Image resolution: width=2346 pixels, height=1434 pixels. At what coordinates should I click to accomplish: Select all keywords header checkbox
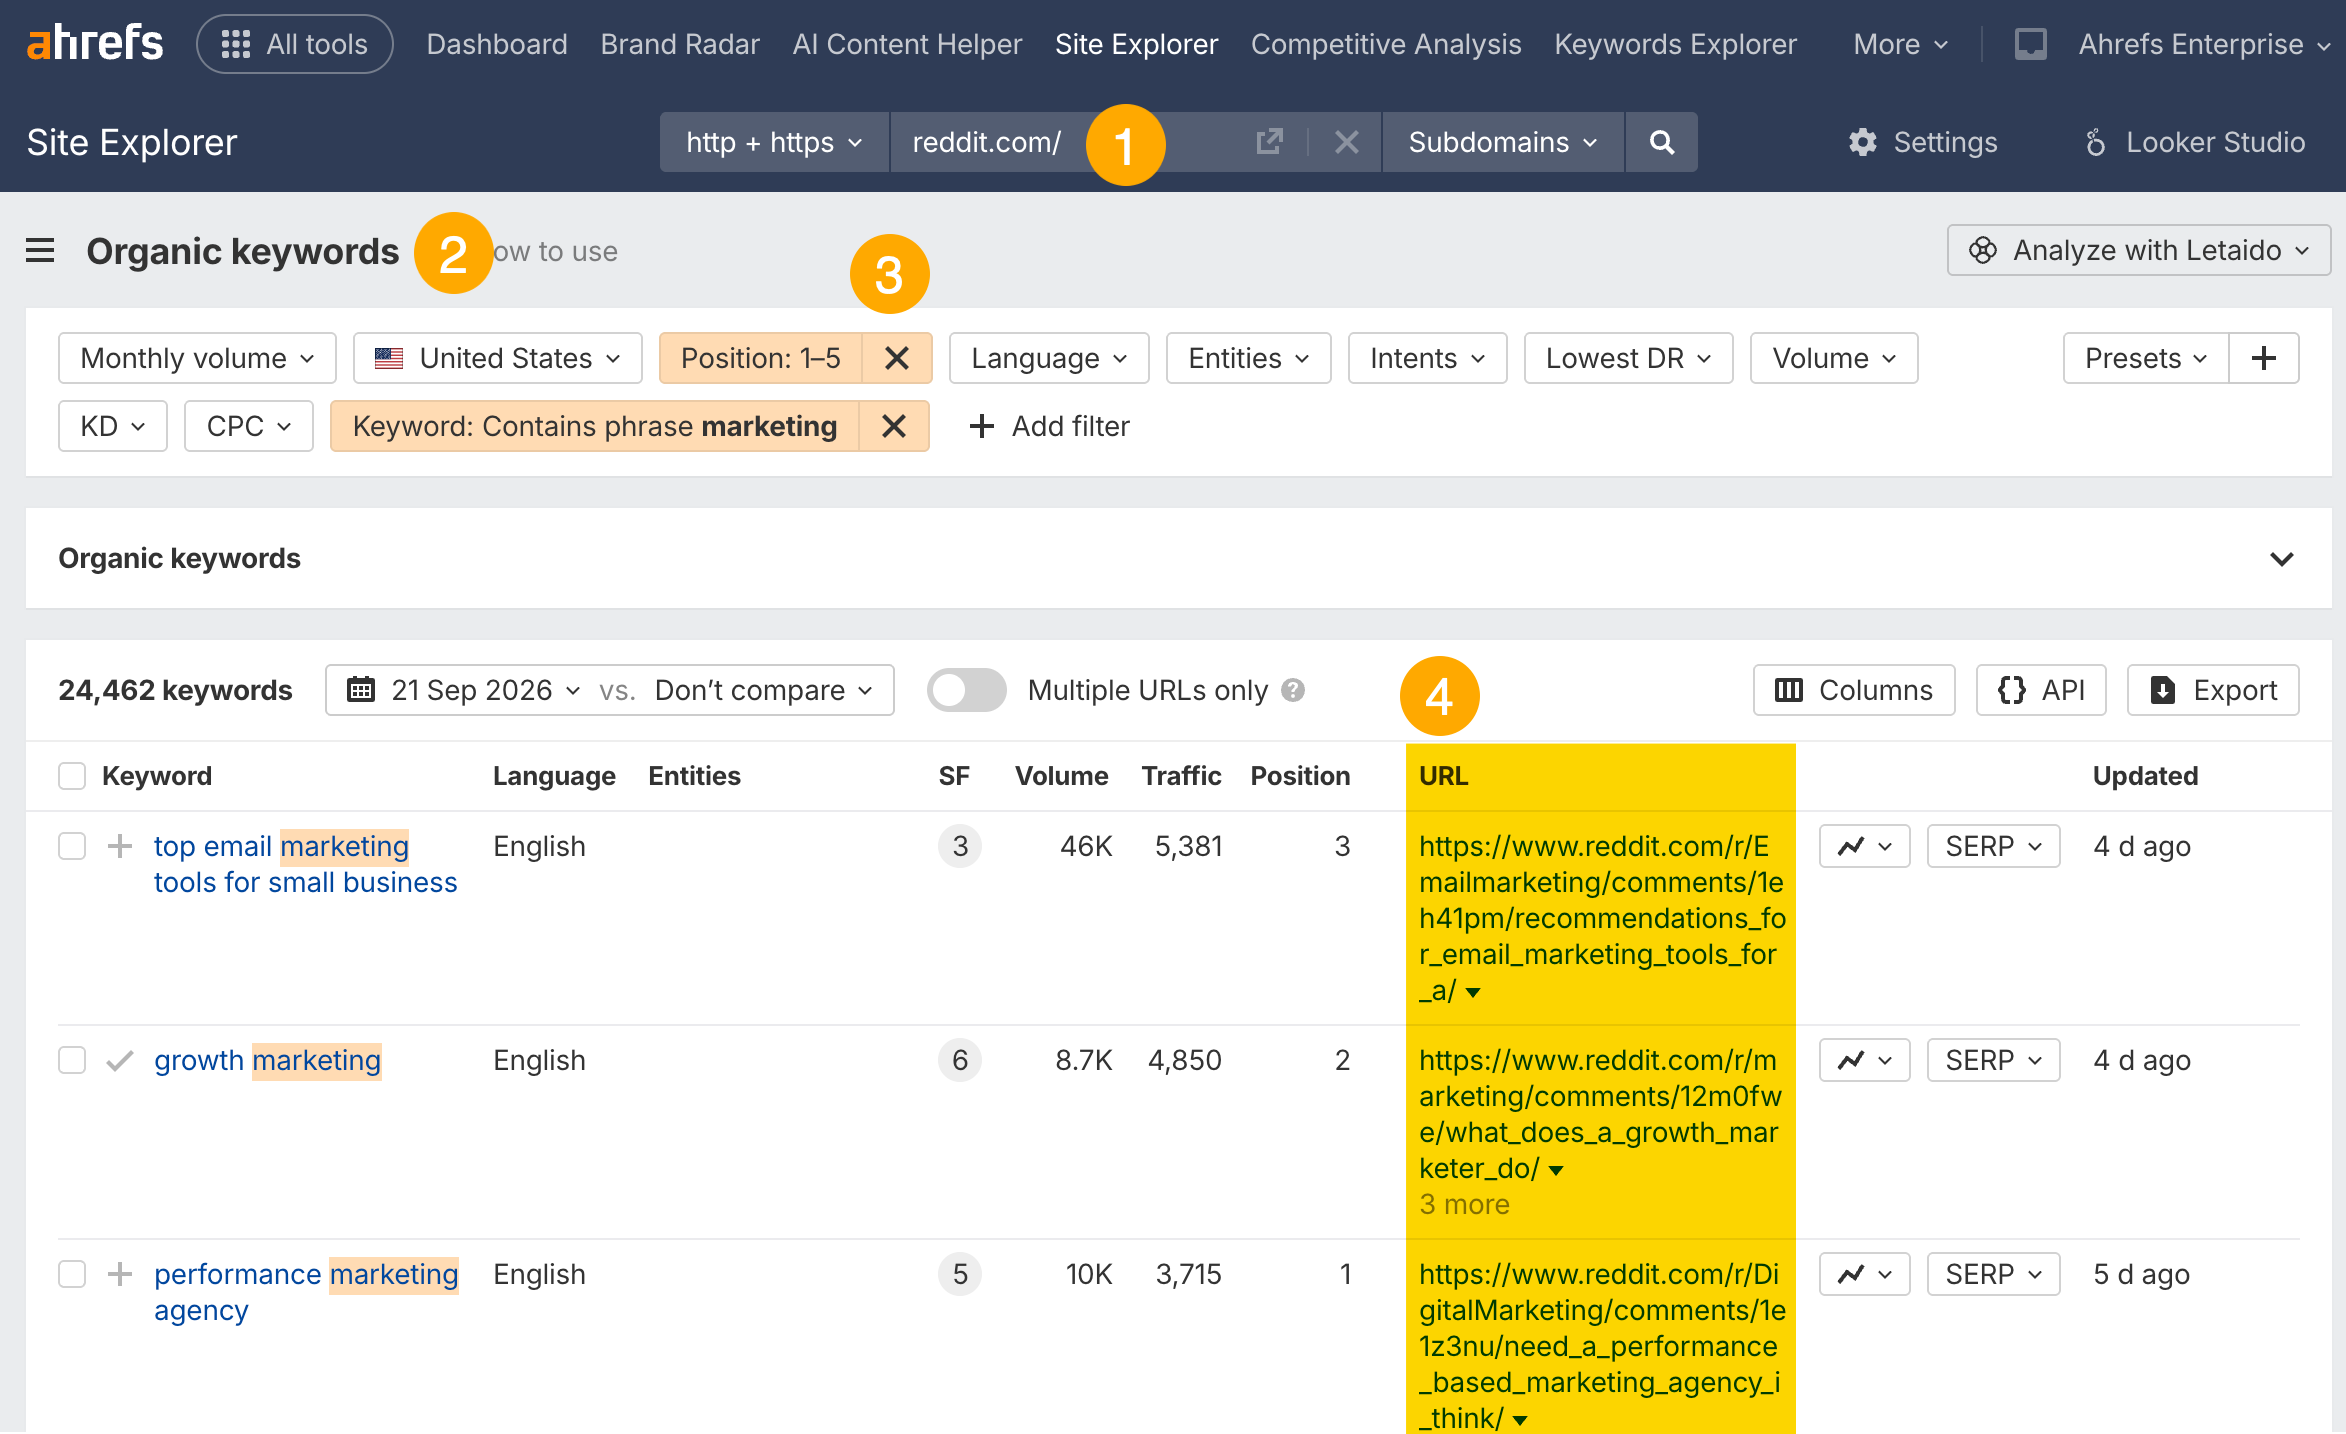click(x=72, y=776)
